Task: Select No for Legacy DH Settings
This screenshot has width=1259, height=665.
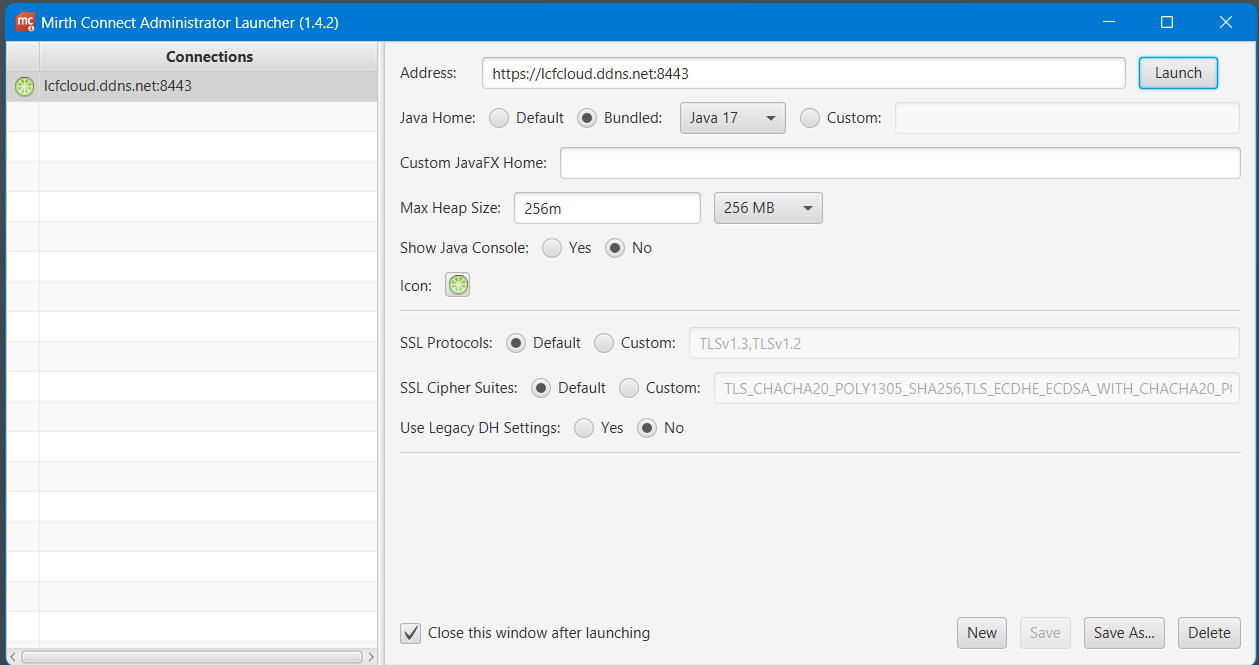Action: [647, 428]
